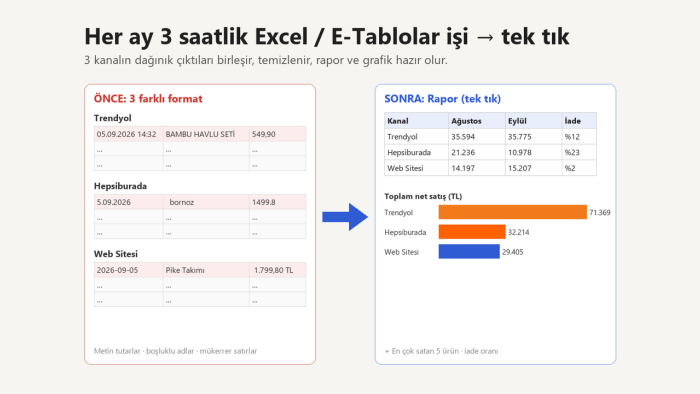700x394 pixels.
Task: Click the 'Hepsiburada' heading in the ÖNCE panel
Action: click(120, 186)
